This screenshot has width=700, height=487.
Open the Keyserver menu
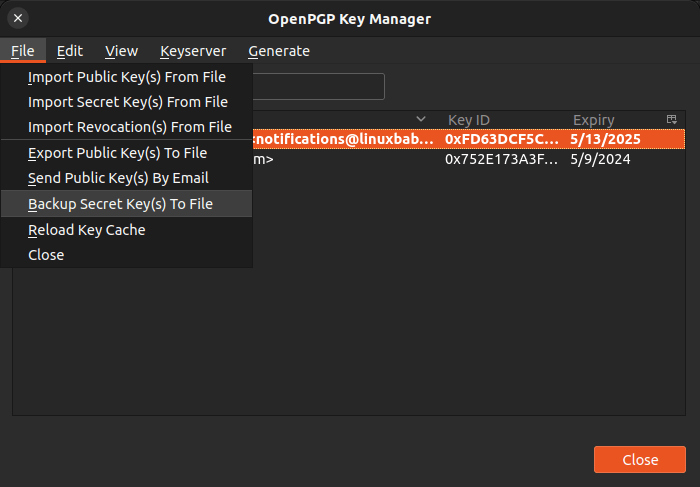pos(193,51)
